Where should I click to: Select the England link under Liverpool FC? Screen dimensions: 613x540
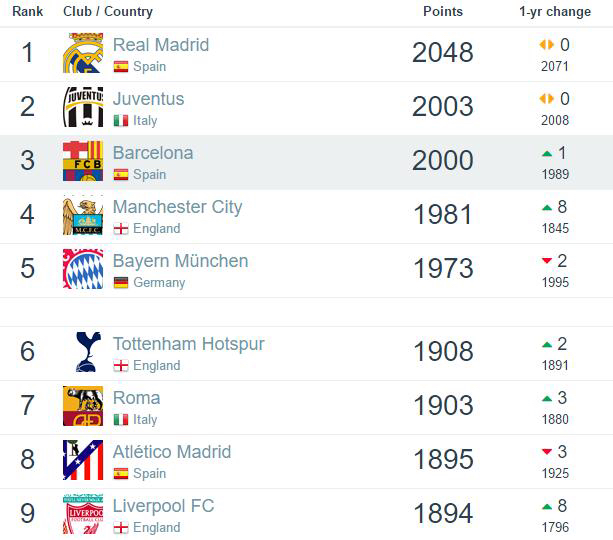coord(157,528)
